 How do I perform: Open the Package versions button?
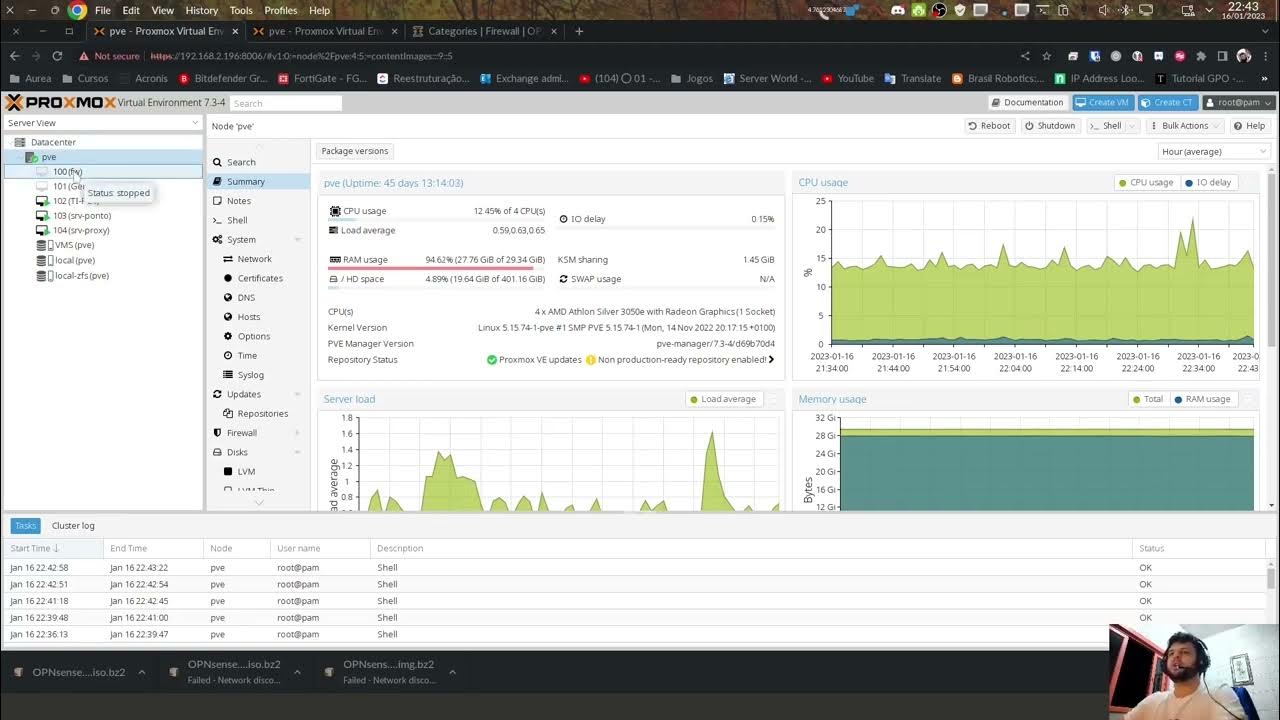(354, 151)
